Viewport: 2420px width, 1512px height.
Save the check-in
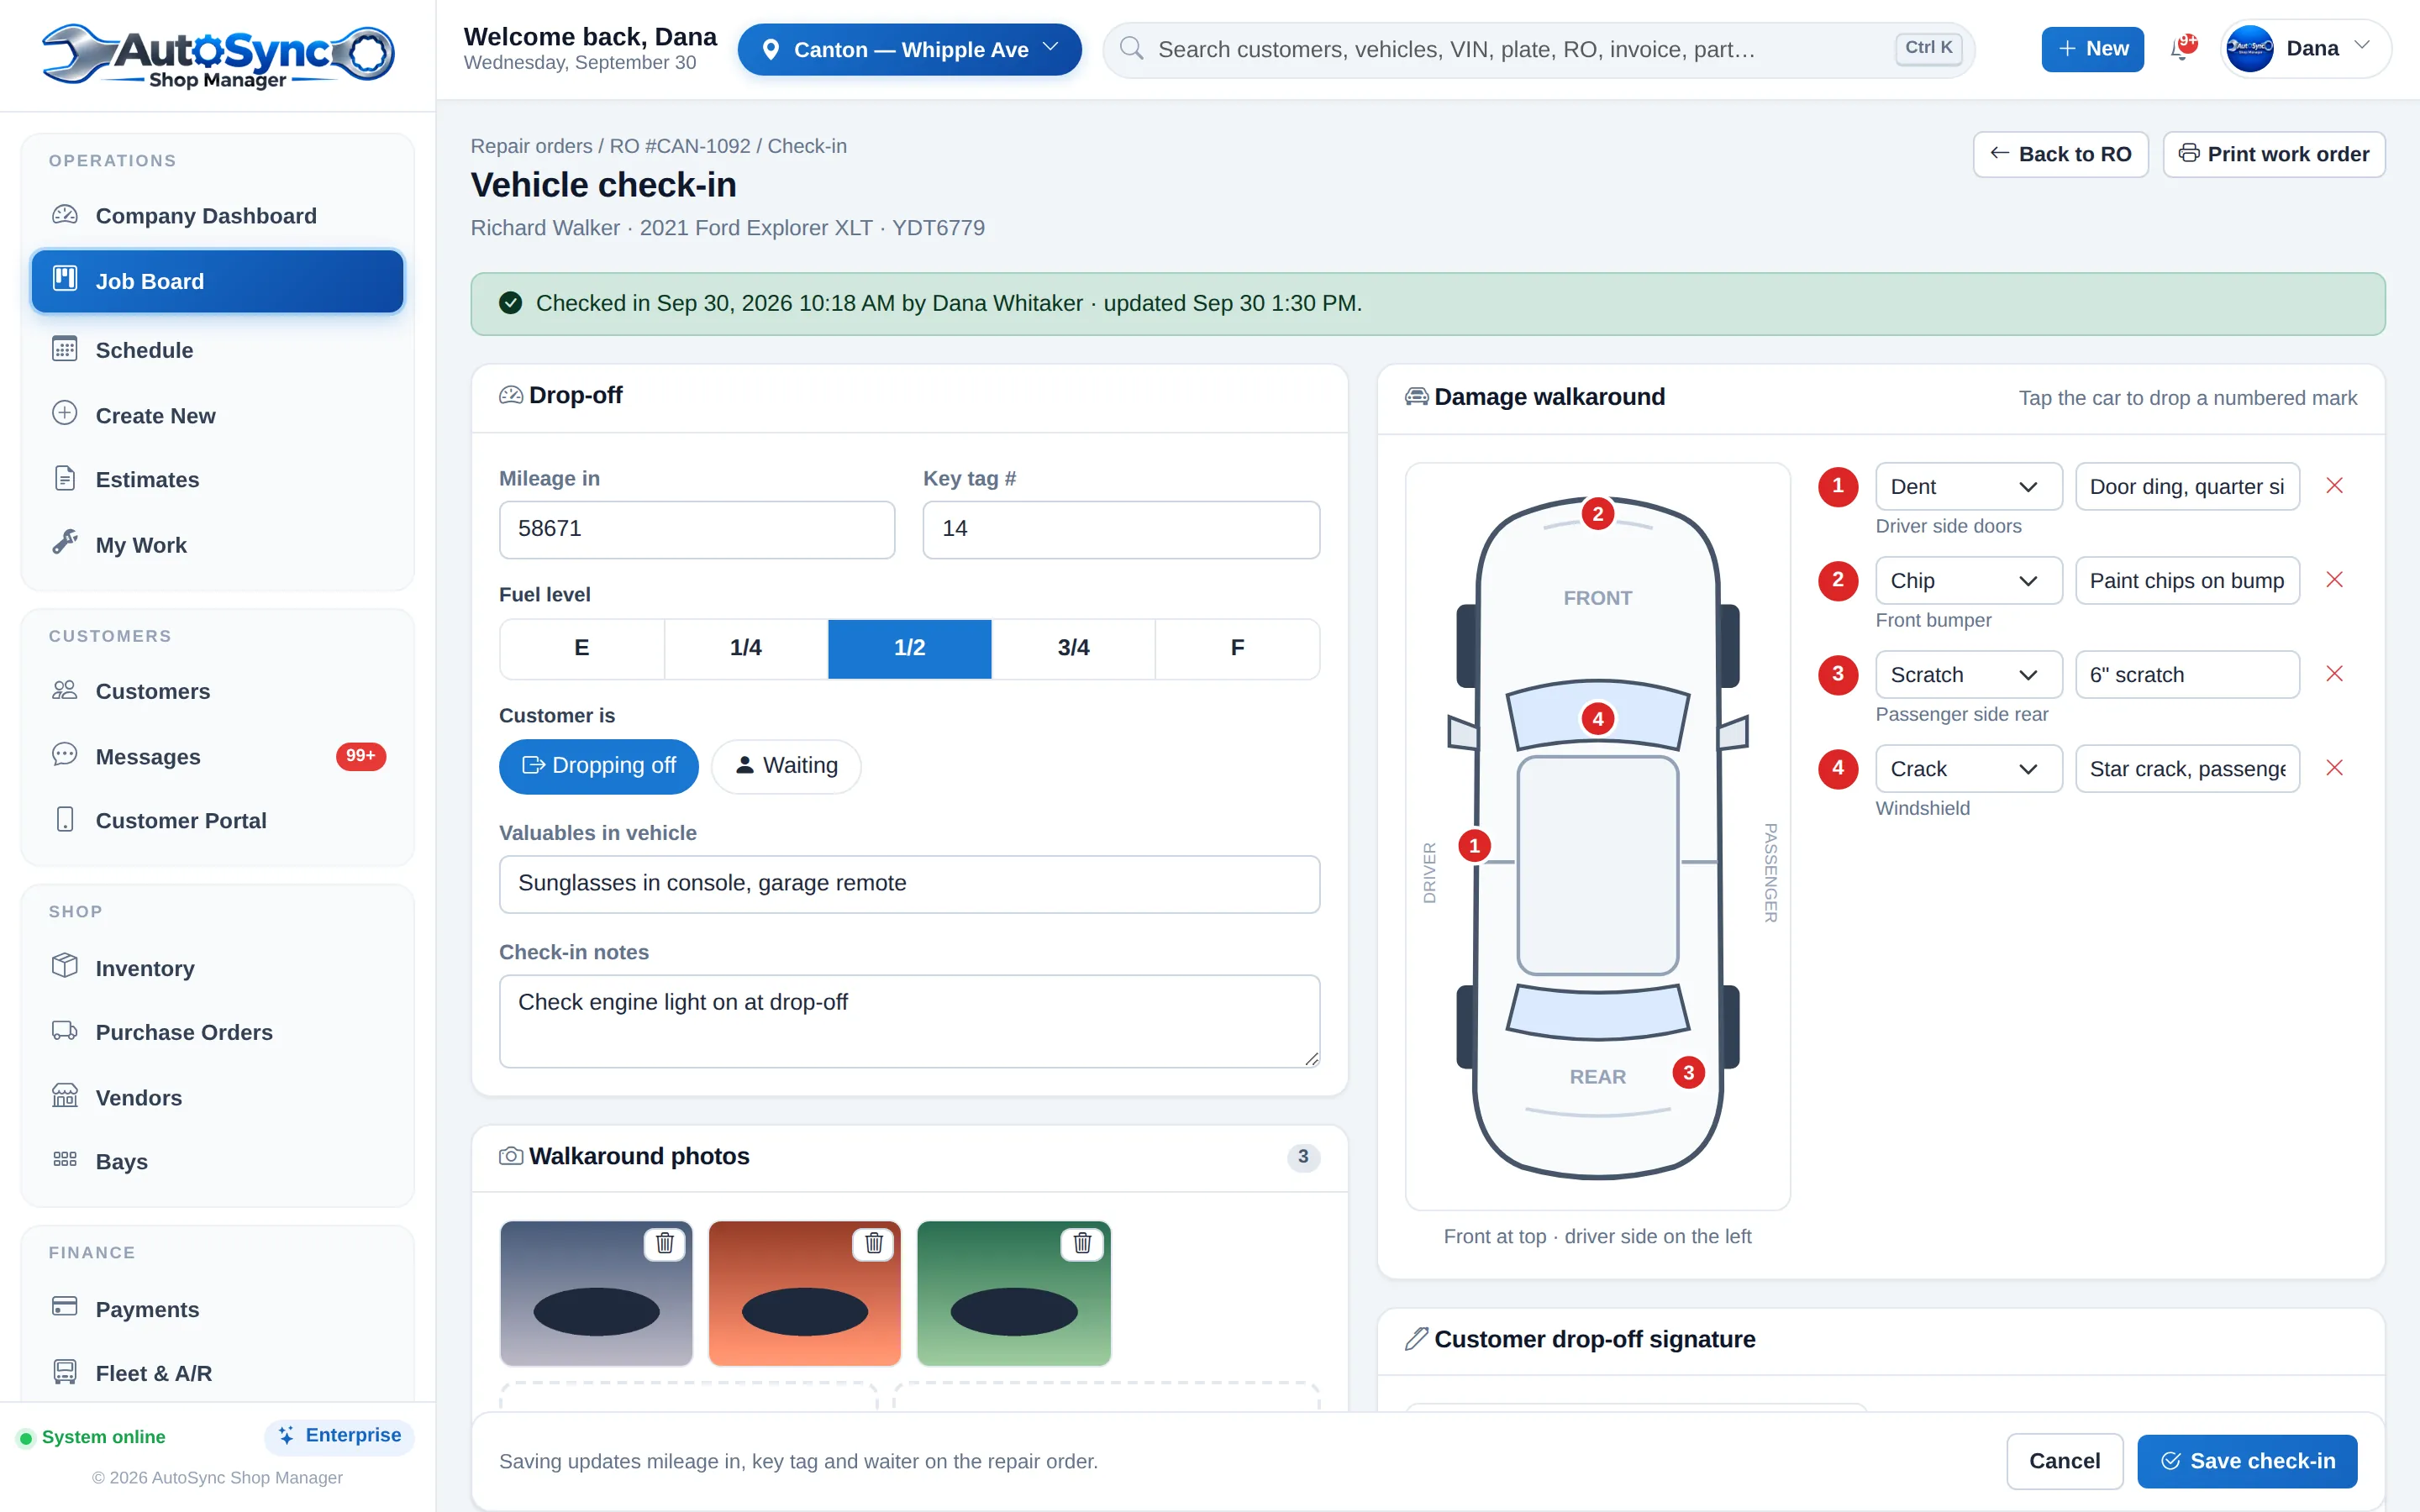click(2247, 1461)
